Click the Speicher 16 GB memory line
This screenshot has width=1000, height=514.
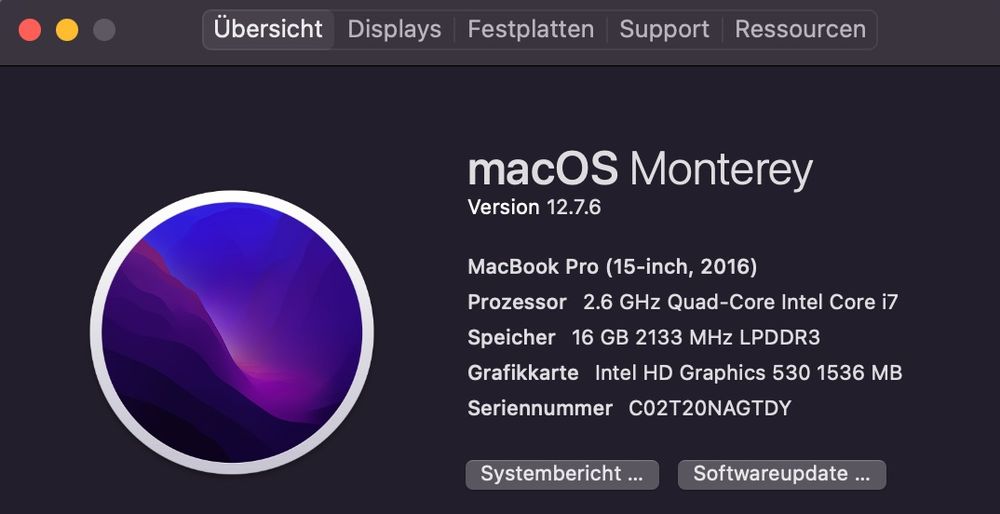click(643, 337)
